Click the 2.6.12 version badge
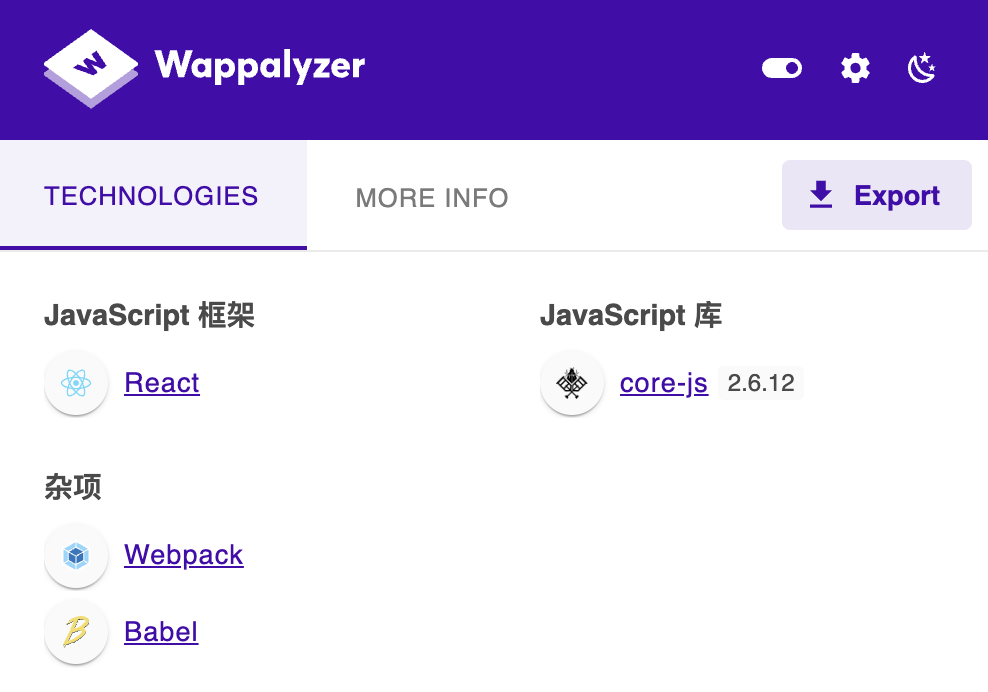The width and height of the screenshot is (988, 692). click(761, 383)
